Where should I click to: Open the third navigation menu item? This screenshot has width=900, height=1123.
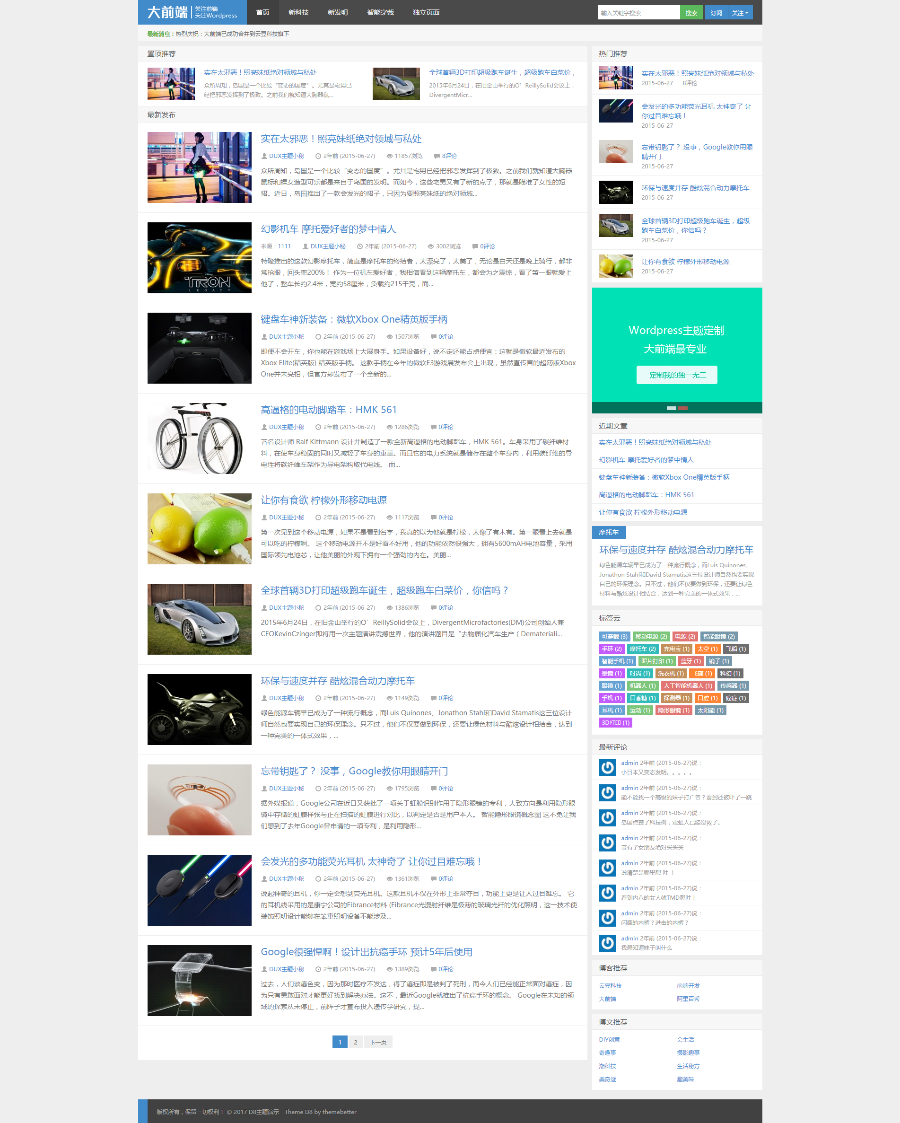click(x=337, y=12)
